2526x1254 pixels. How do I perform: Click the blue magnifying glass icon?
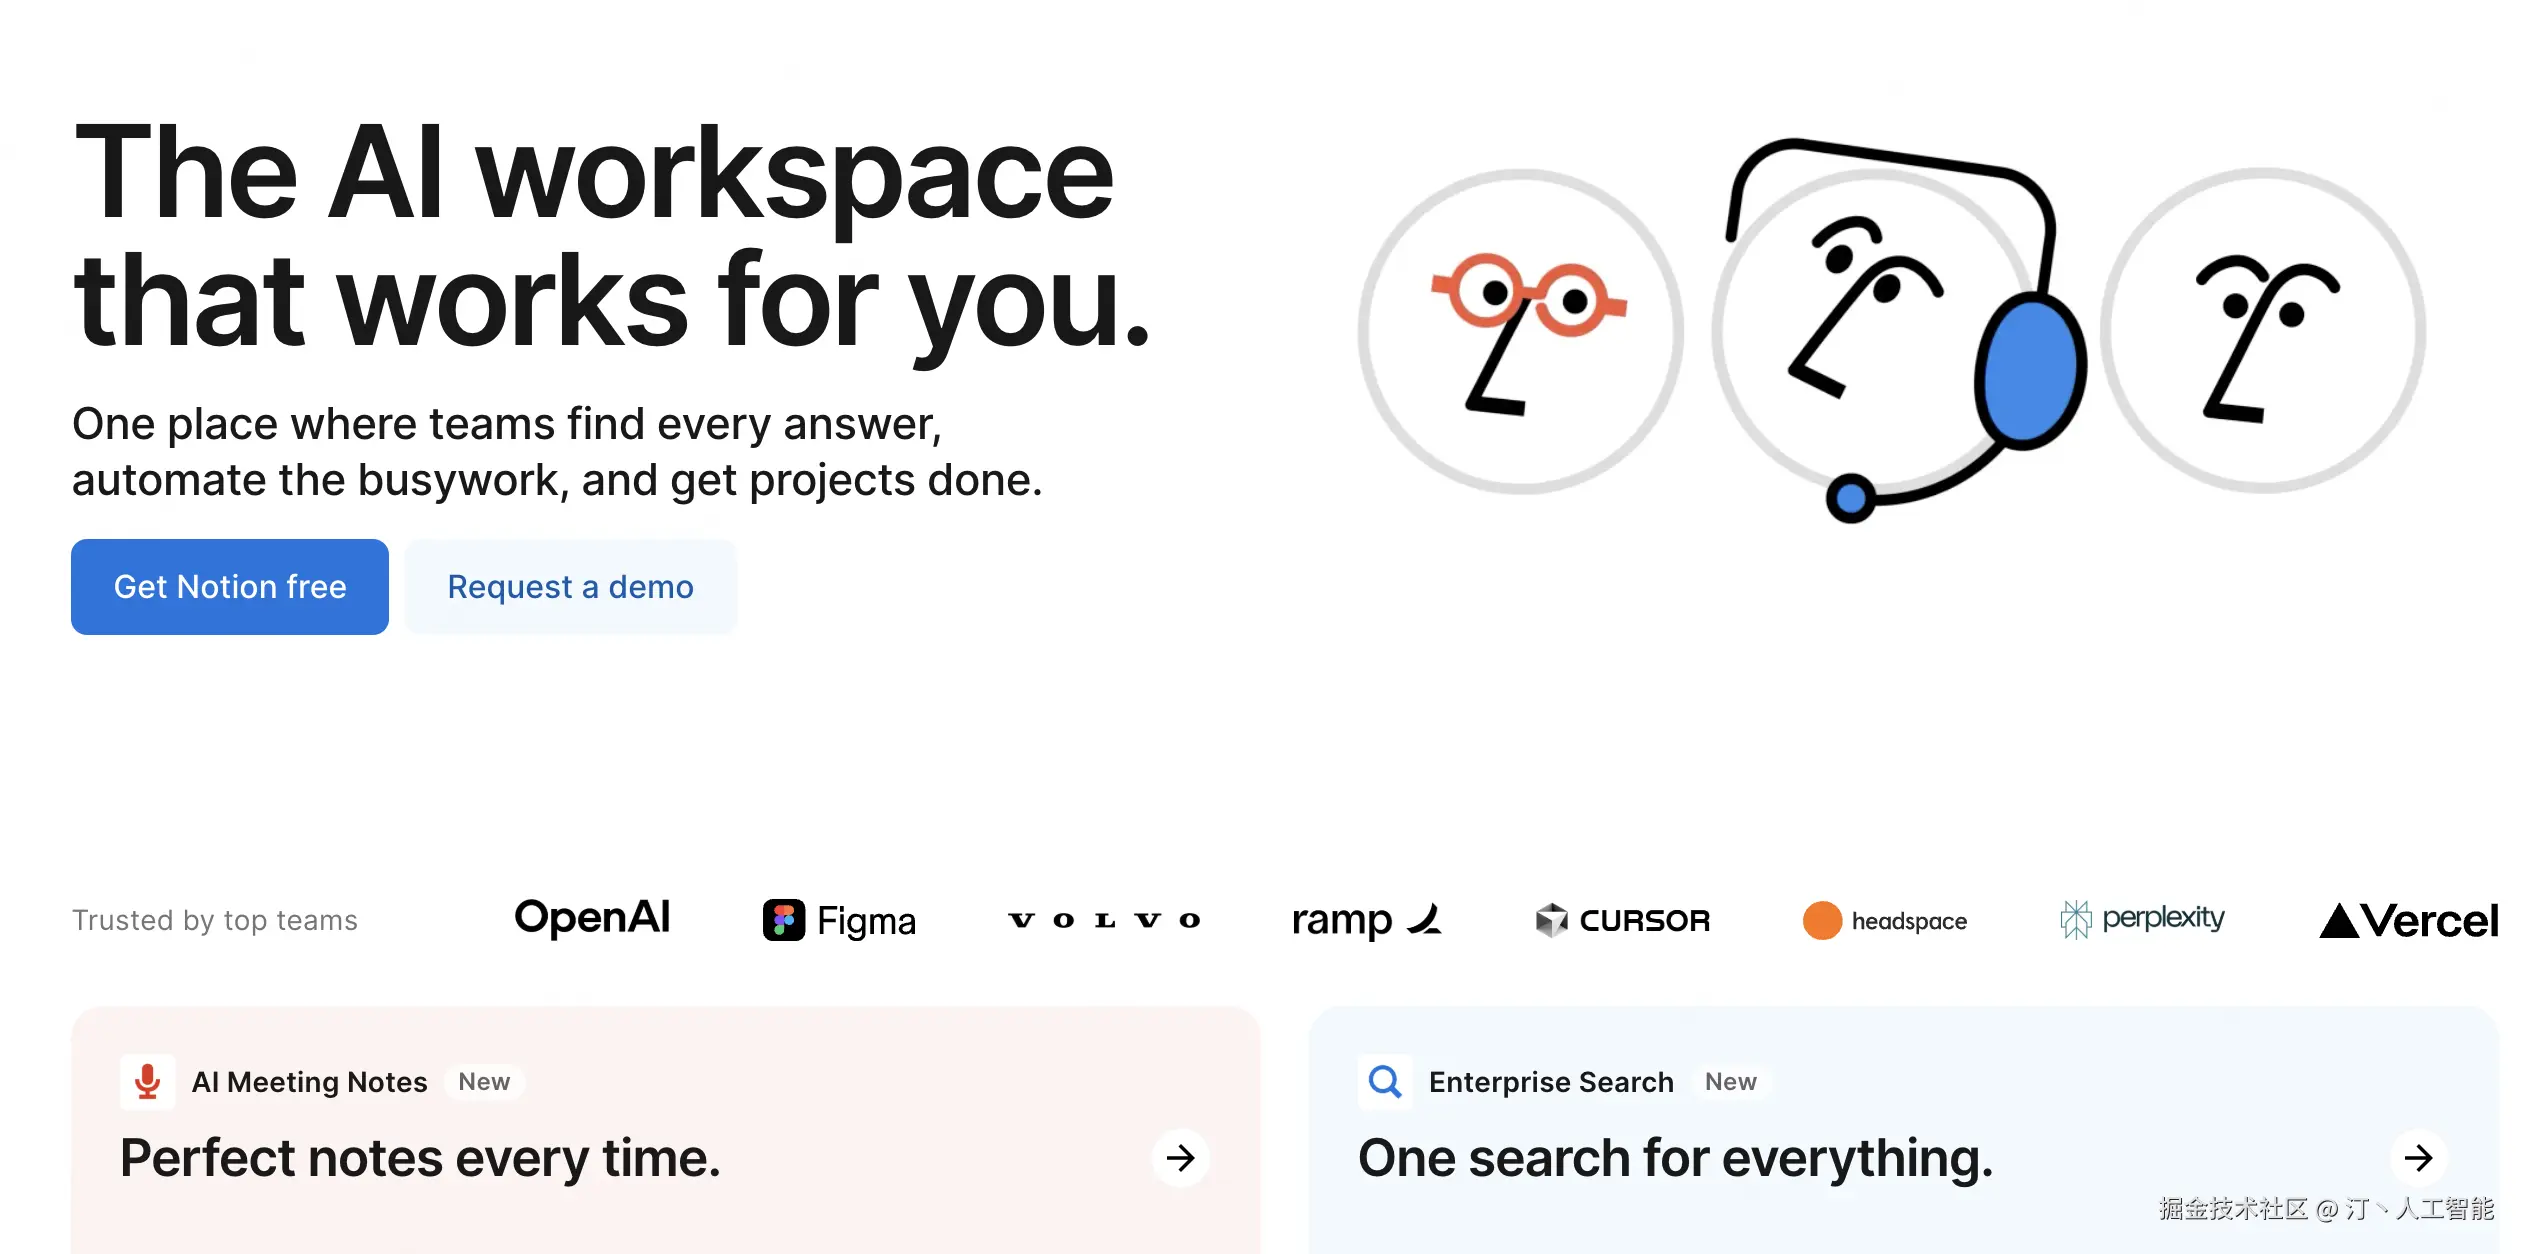point(1385,1082)
